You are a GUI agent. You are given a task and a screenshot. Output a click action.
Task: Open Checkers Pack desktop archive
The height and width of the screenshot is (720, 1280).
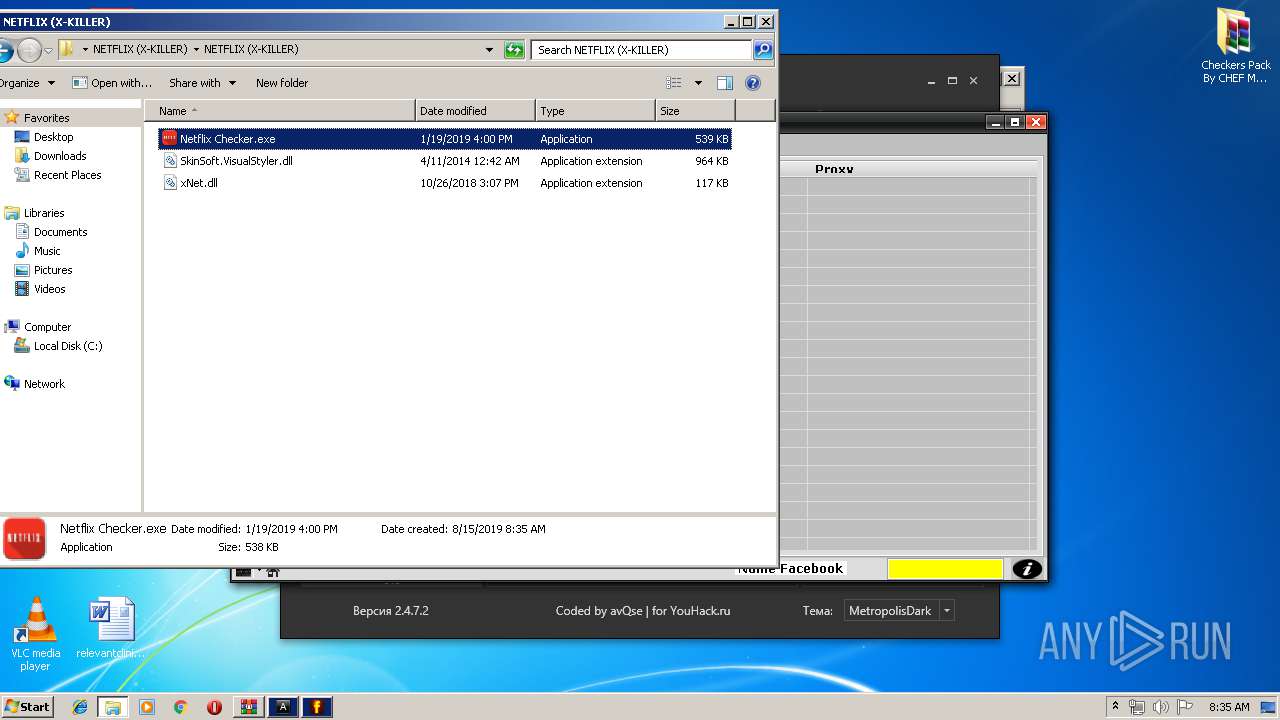1235,46
